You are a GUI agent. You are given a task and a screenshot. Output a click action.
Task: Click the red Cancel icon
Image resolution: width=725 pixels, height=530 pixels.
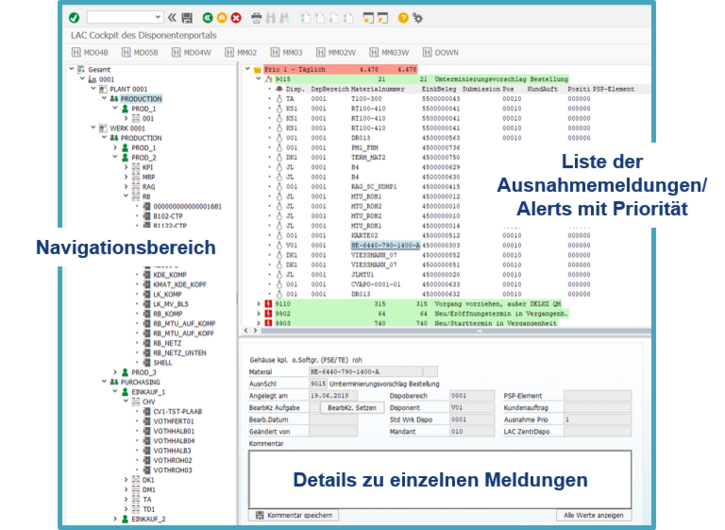[x=236, y=17]
